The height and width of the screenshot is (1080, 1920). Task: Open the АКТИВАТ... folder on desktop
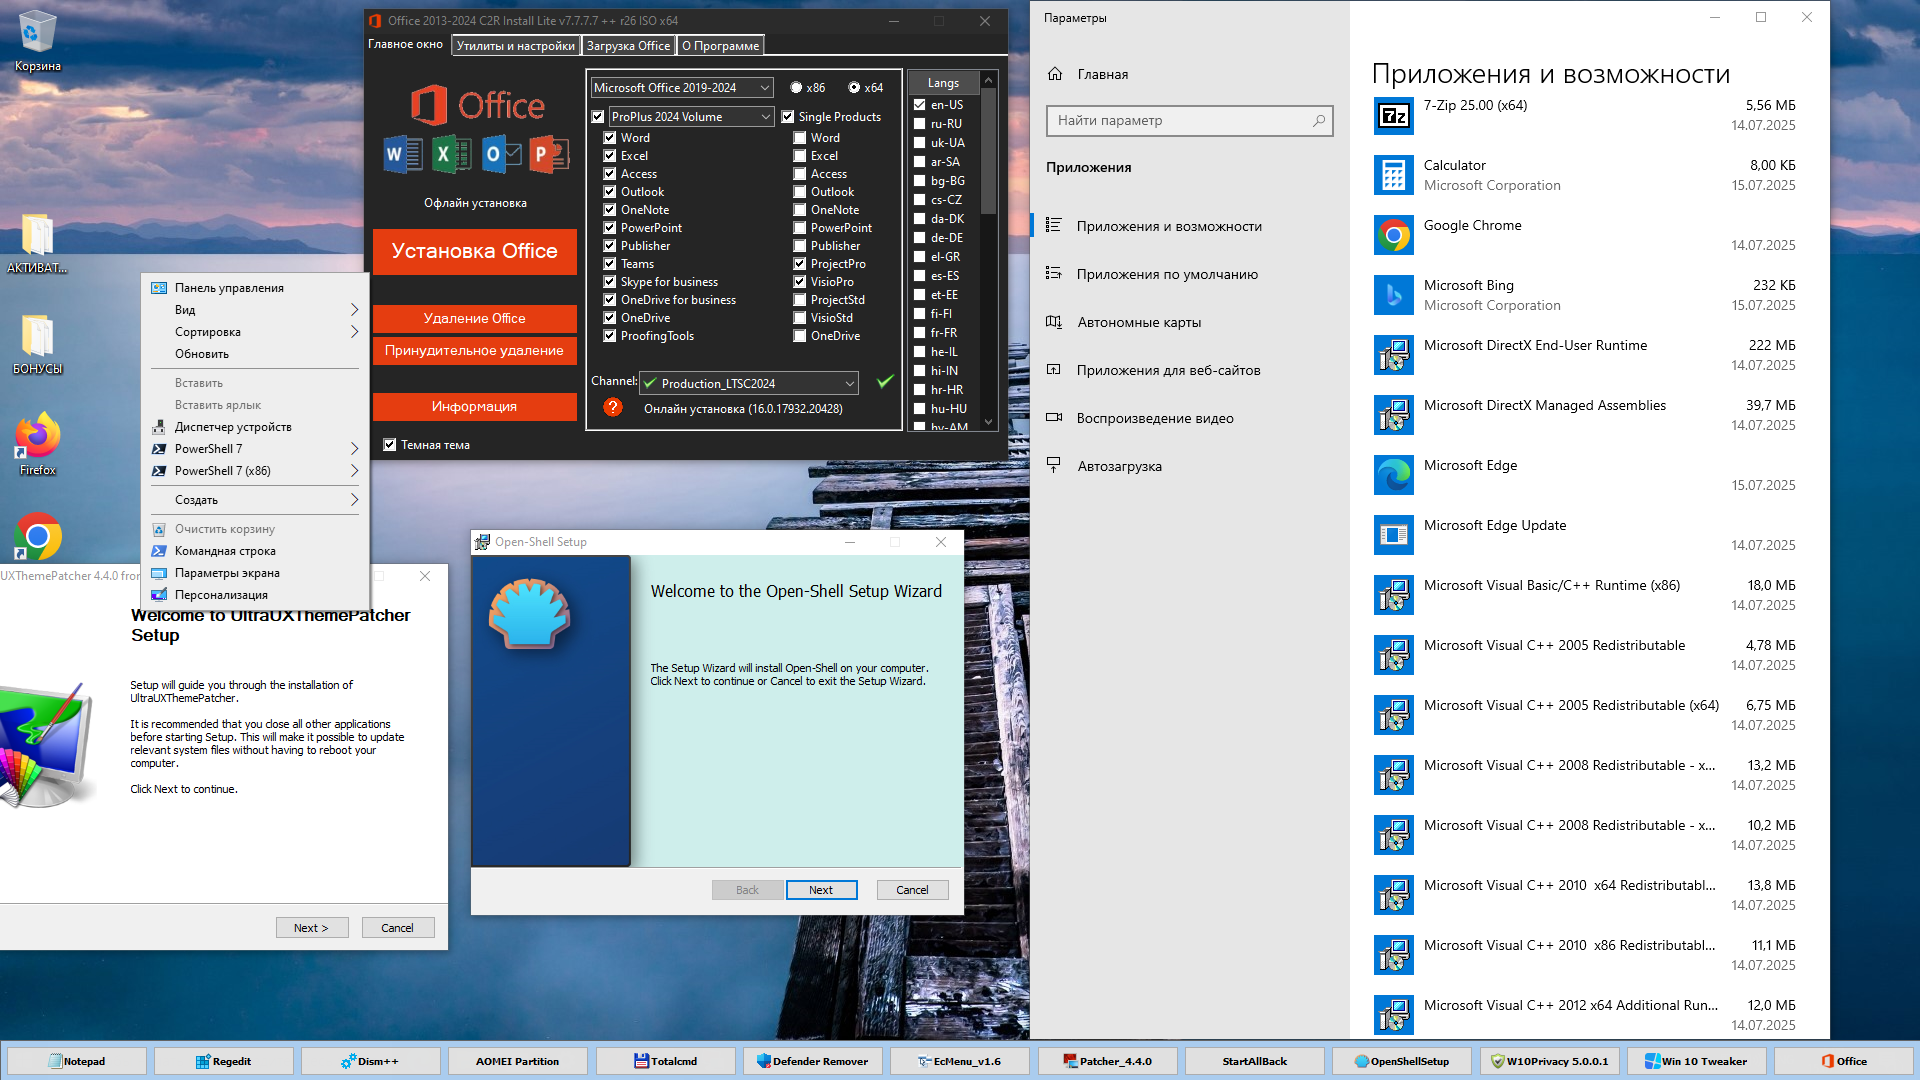coord(37,243)
